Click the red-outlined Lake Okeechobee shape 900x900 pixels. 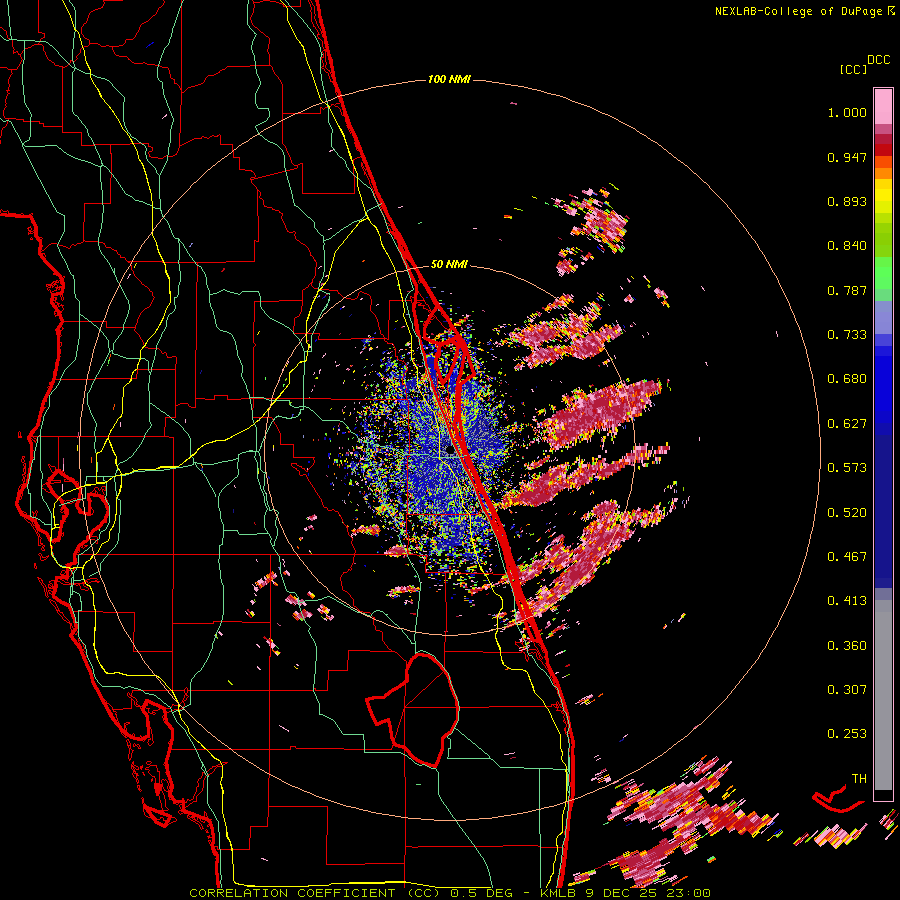point(413,711)
